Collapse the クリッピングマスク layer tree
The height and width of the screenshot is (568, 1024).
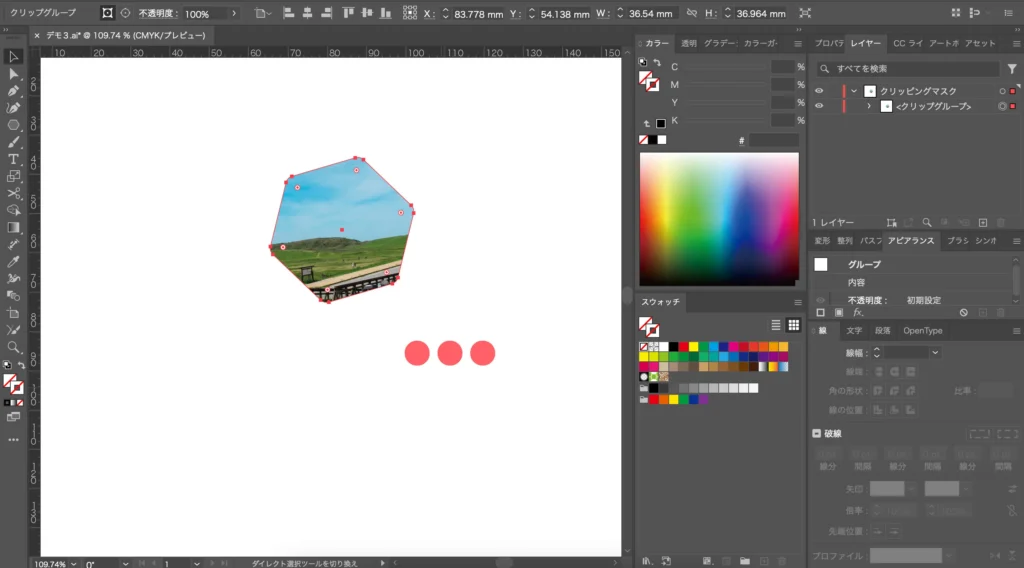[x=854, y=91]
